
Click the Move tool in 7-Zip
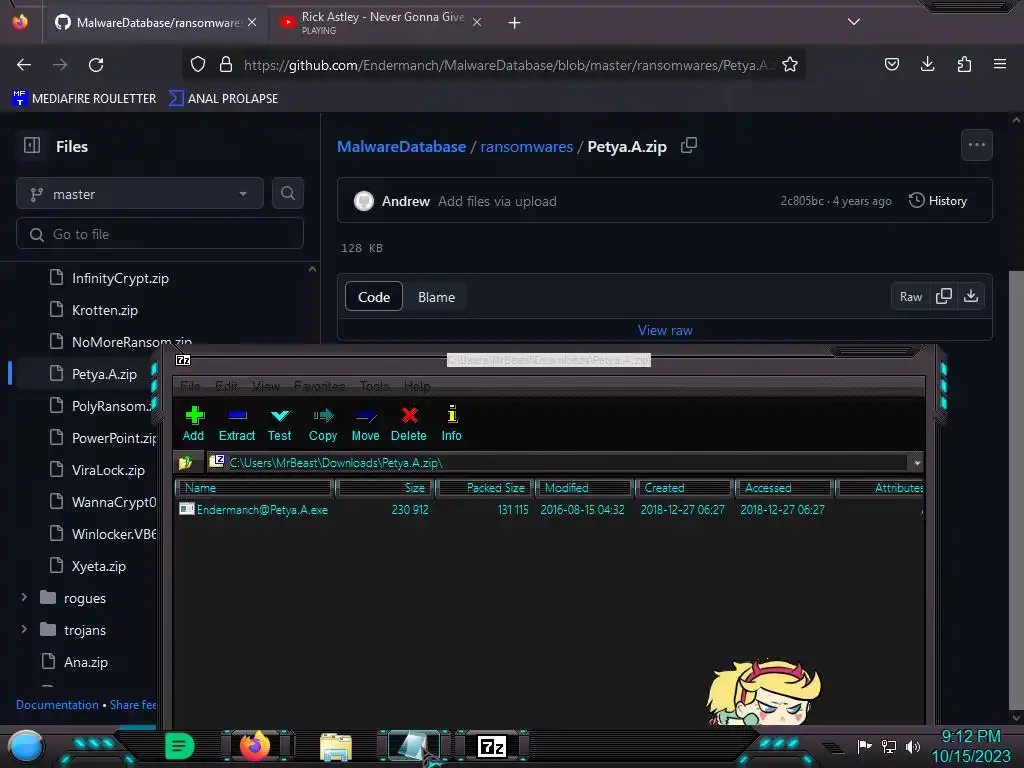pyautogui.click(x=365, y=423)
